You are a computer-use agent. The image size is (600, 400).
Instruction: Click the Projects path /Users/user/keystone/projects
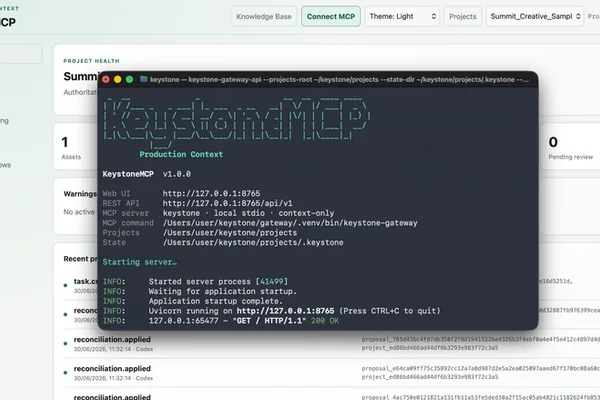point(230,233)
